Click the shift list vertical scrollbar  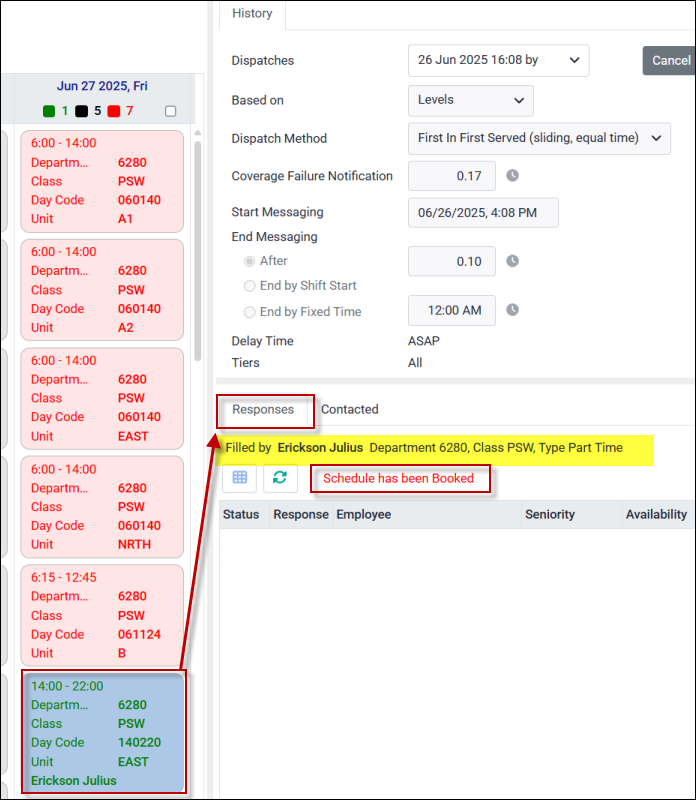pyautogui.click(x=198, y=250)
